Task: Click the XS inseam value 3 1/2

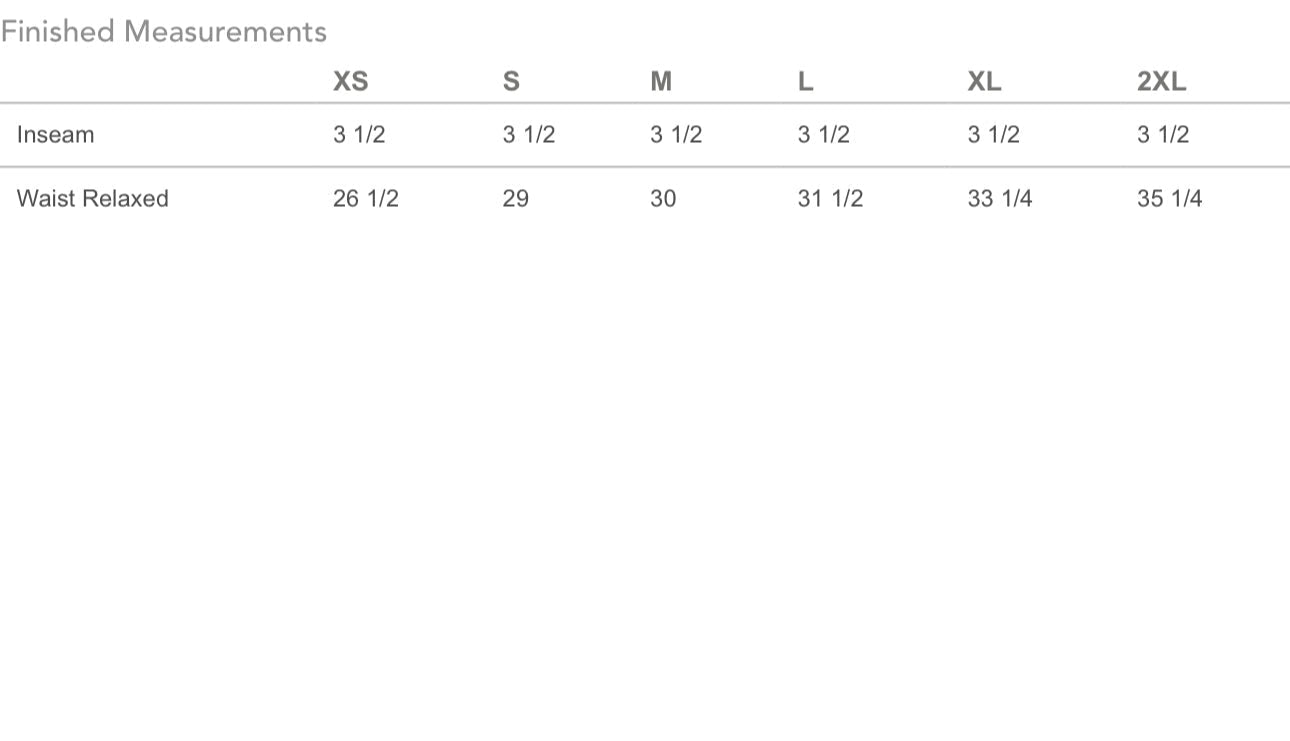Action: (359, 135)
